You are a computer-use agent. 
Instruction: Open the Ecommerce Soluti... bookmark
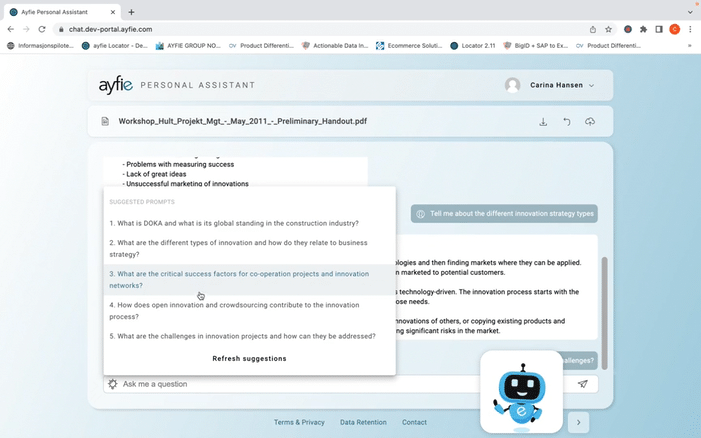(409, 46)
